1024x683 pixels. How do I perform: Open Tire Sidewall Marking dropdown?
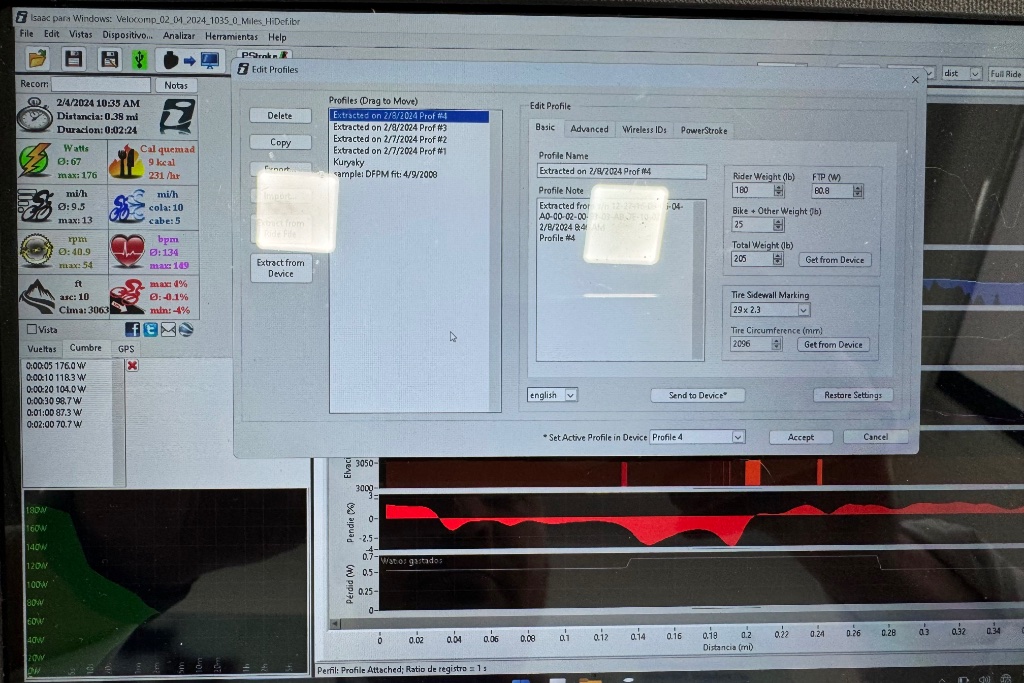click(x=771, y=310)
